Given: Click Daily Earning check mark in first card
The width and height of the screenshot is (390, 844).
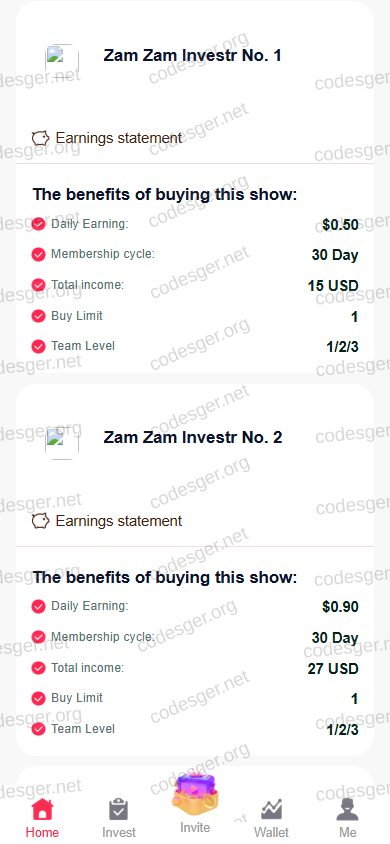Looking at the screenshot, I should (x=38, y=224).
